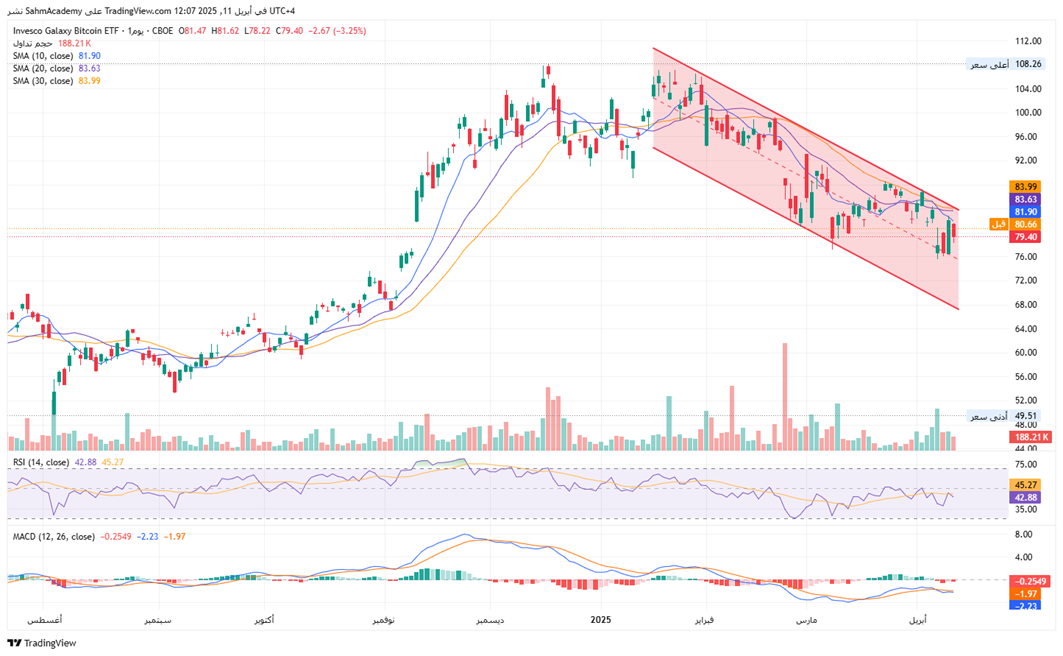The width and height of the screenshot is (1063, 656).
Task: Click the 4.00 level on the MACD axis
Action: pos(1024,558)
